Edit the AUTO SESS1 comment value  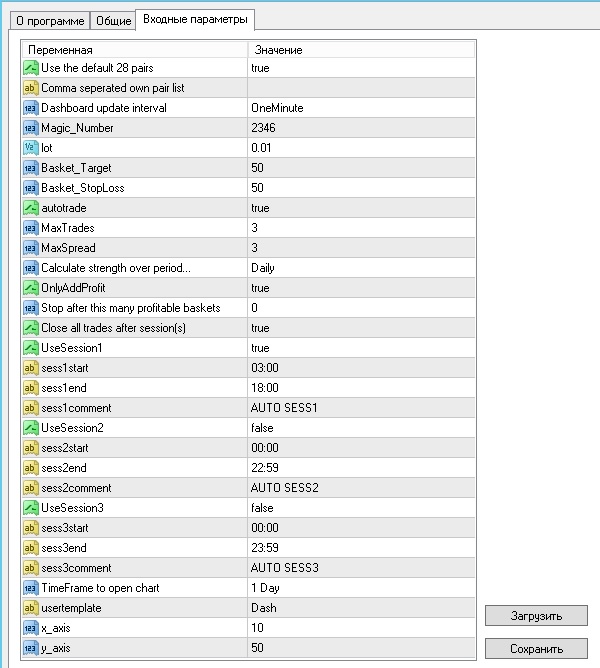[361, 408]
